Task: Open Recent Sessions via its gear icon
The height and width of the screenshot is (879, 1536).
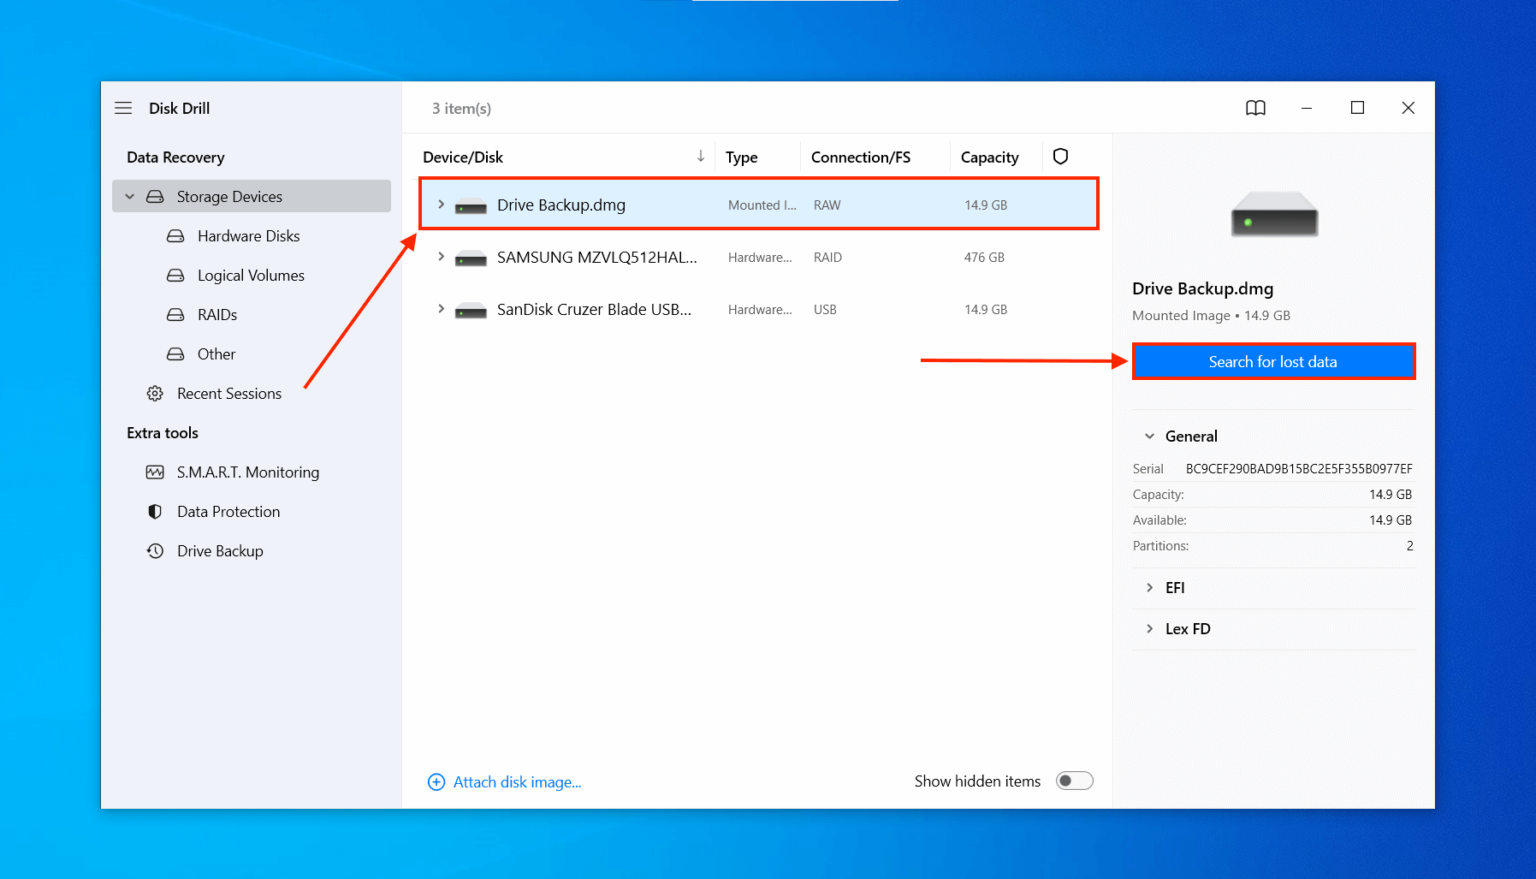Action: click(x=155, y=393)
